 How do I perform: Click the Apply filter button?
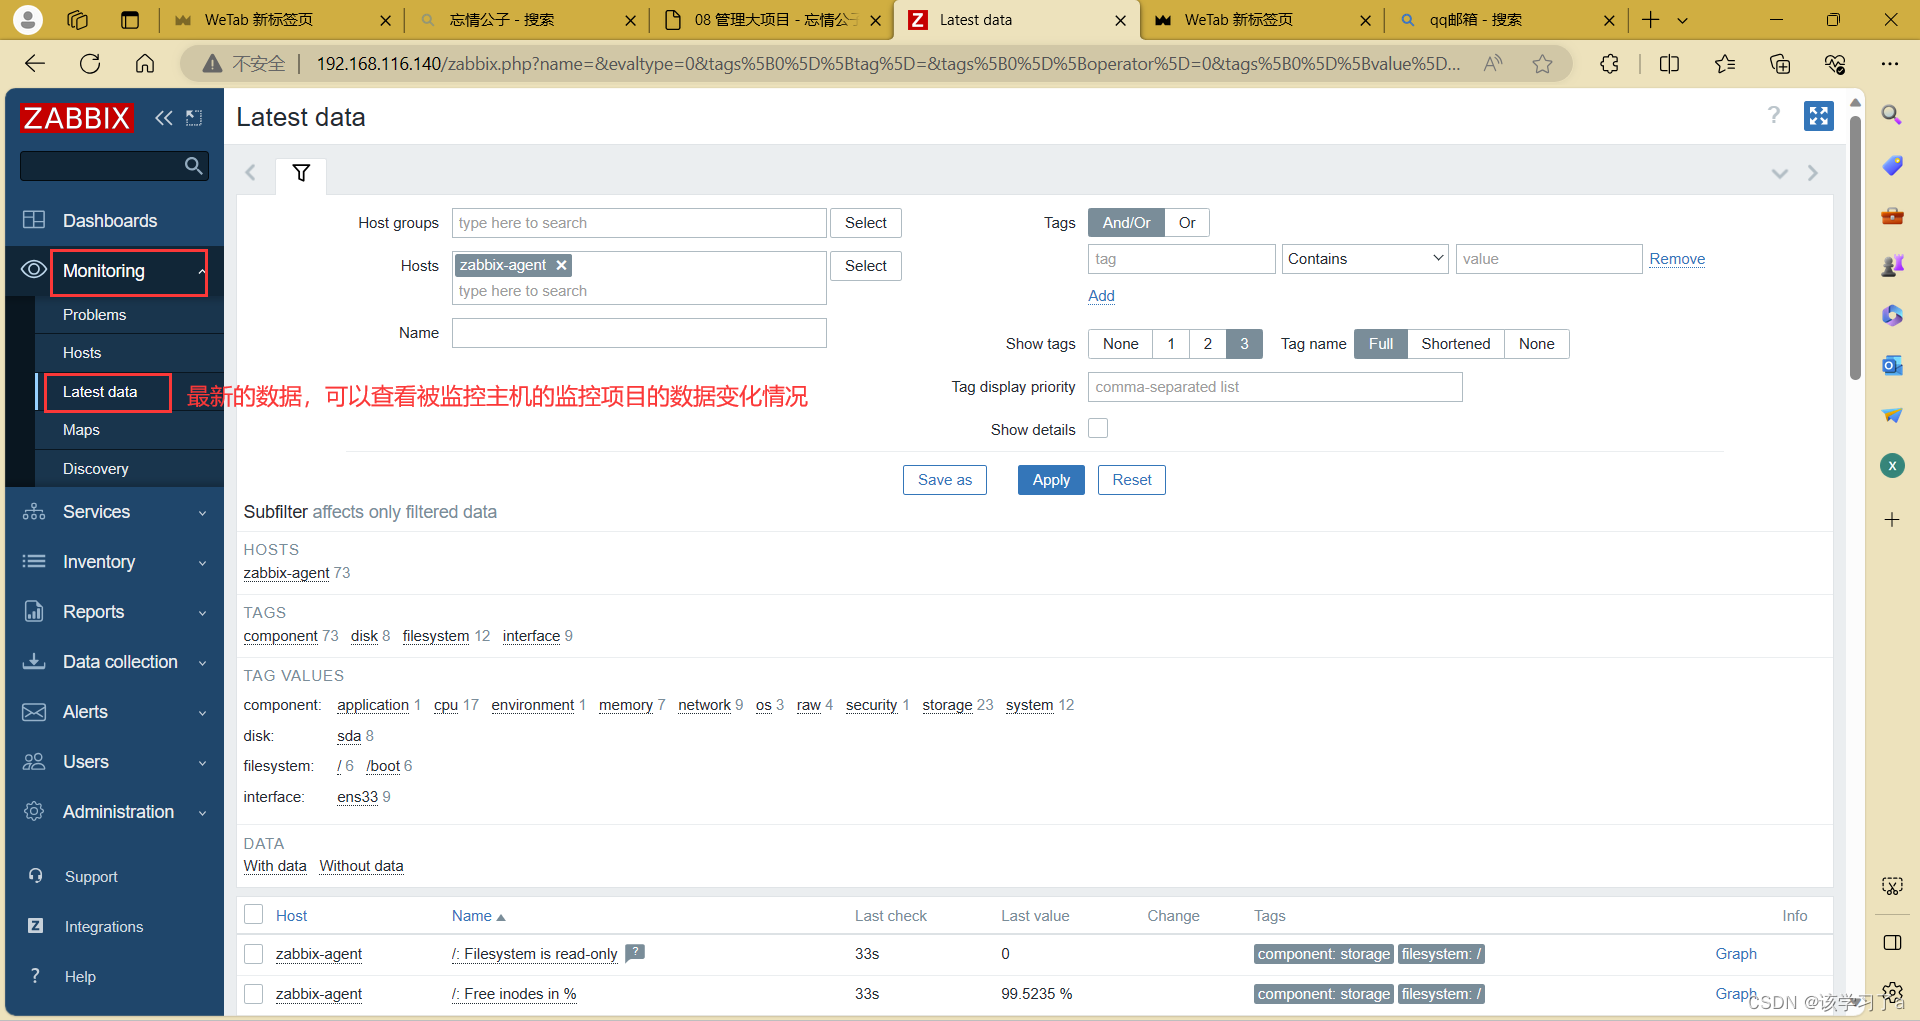[x=1051, y=480]
